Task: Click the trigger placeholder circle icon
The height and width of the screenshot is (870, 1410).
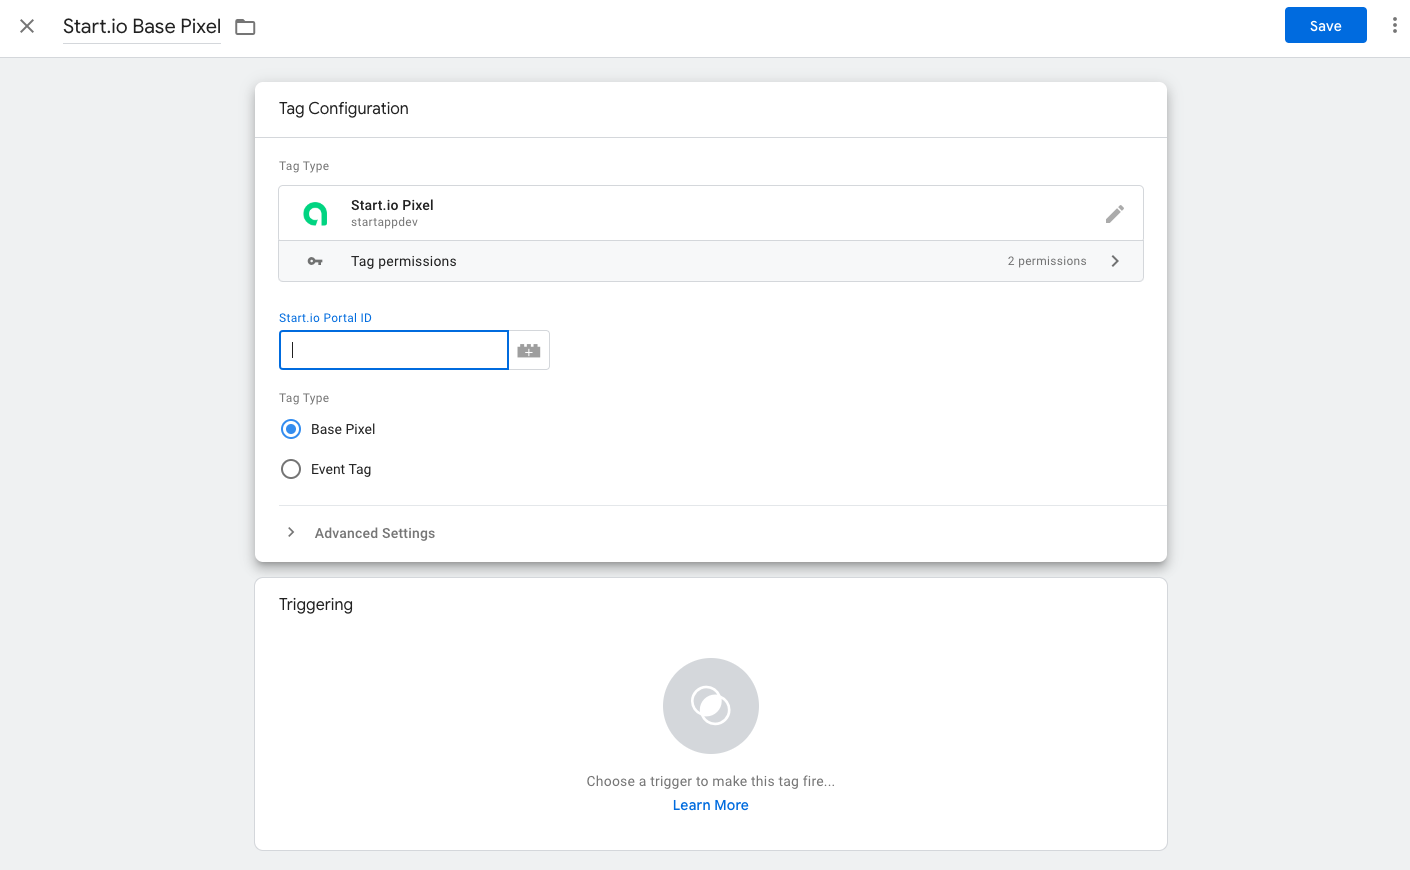Action: [711, 706]
